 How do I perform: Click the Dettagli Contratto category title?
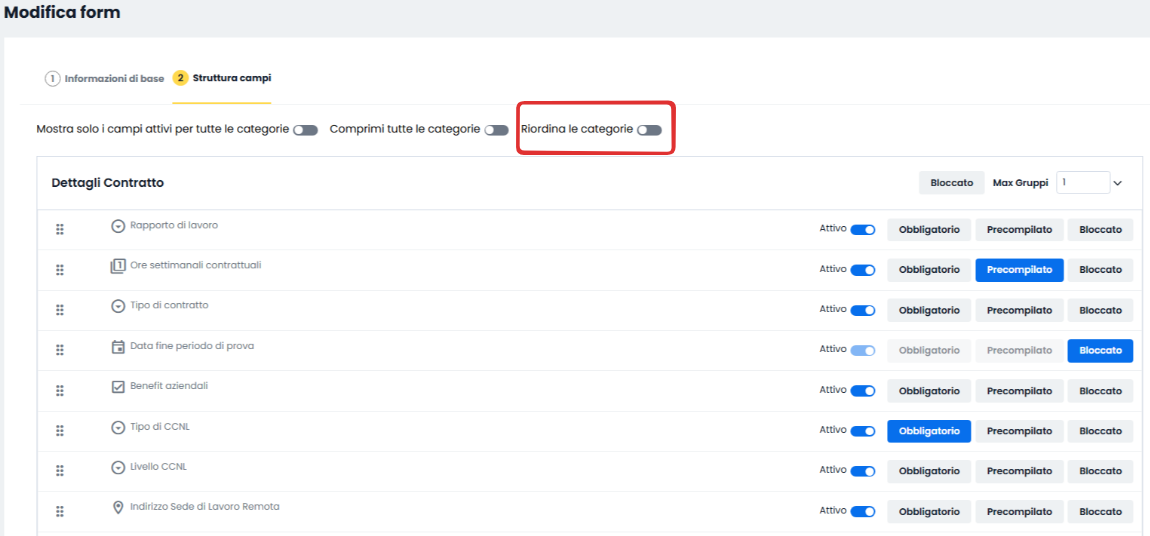pos(108,183)
